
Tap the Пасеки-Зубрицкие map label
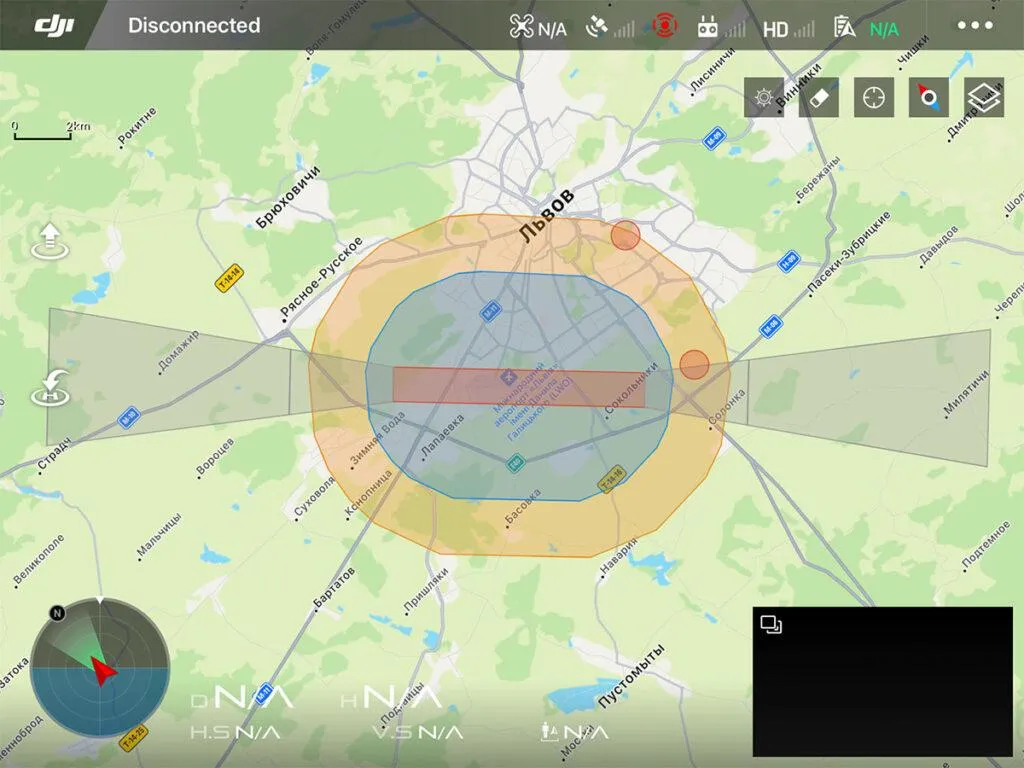pos(850,252)
